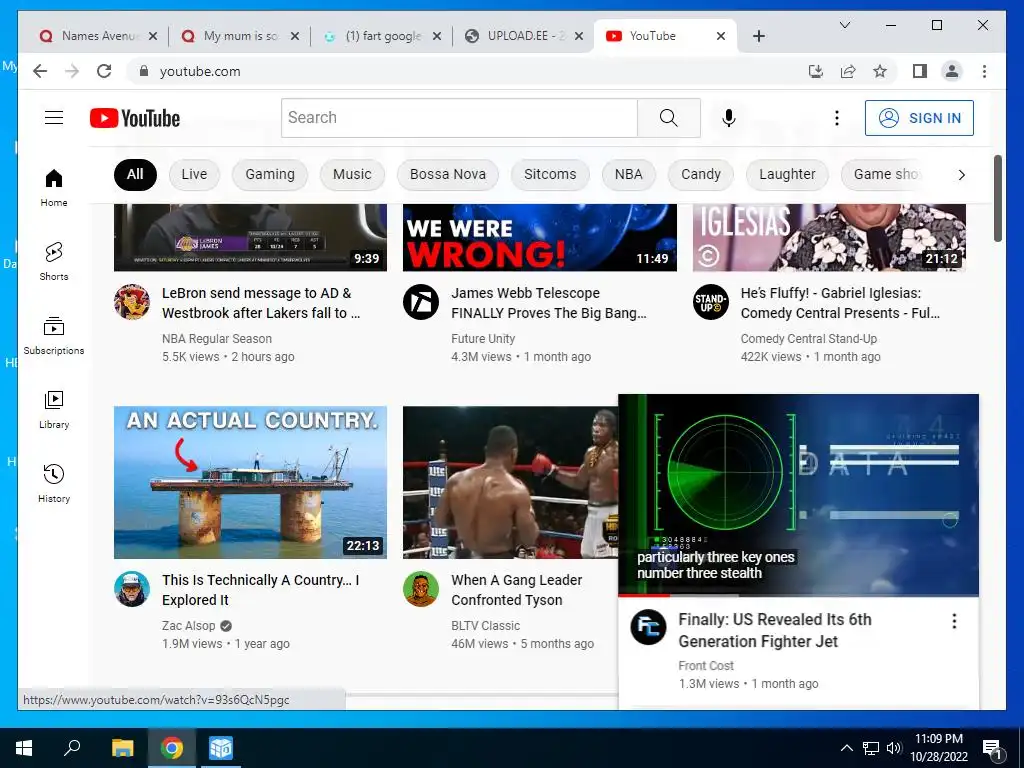Click the YouTube logo
Image resolution: width=1024 pixels, height=768 pixels.
[135, 118]
